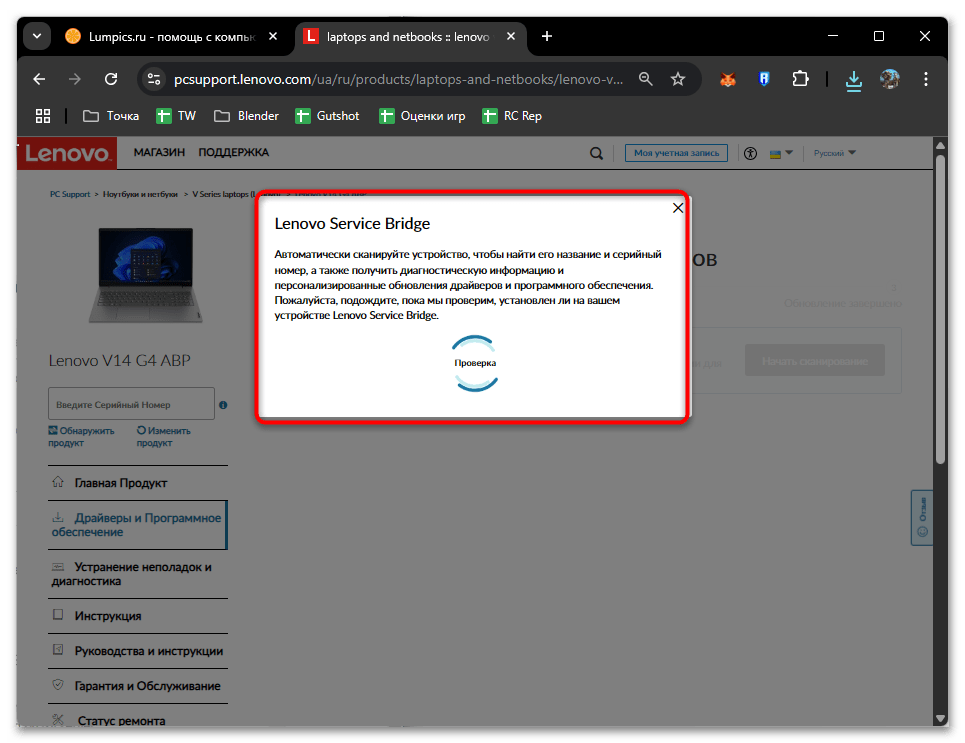
Task: Open Гарантия и Обслуживание
Action: [138, 686]
